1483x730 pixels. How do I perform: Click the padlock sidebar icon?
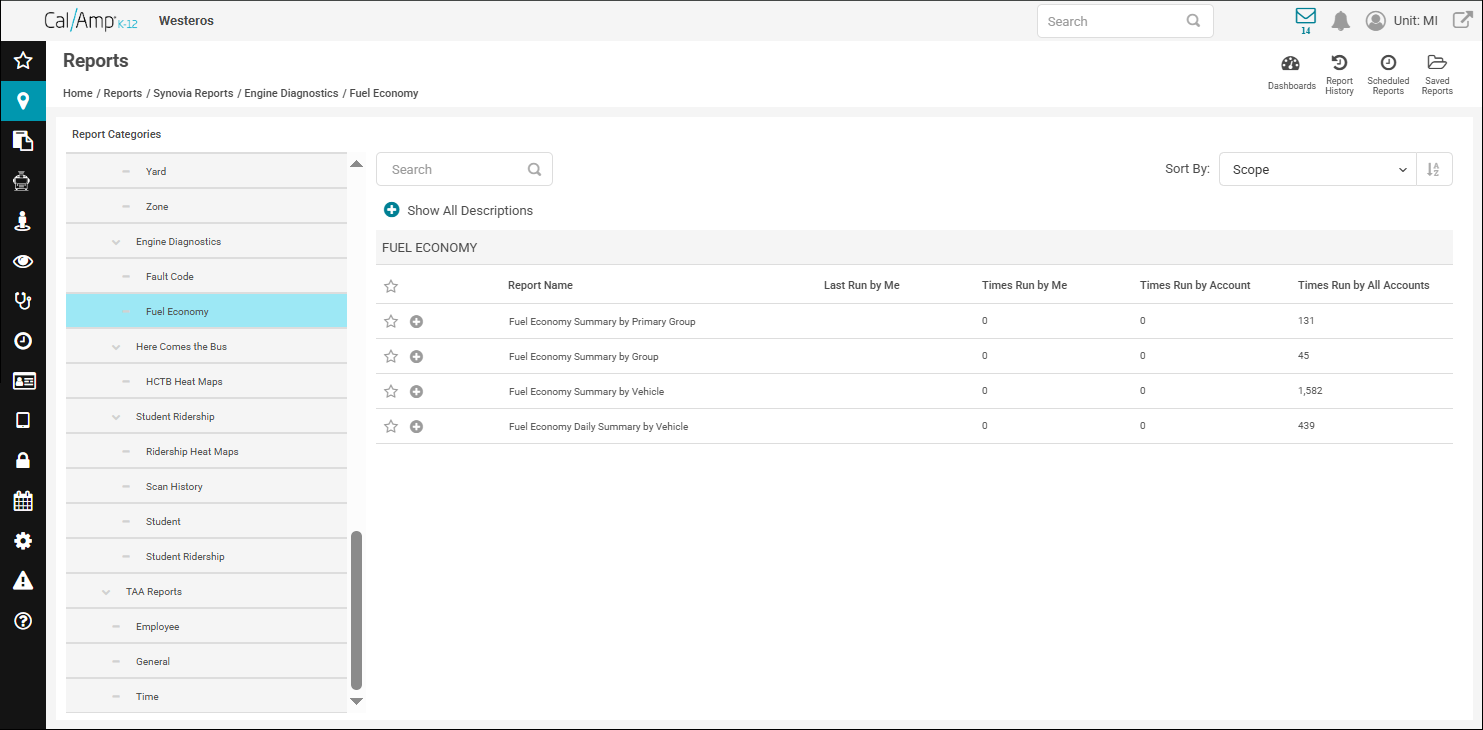point(23,460)
